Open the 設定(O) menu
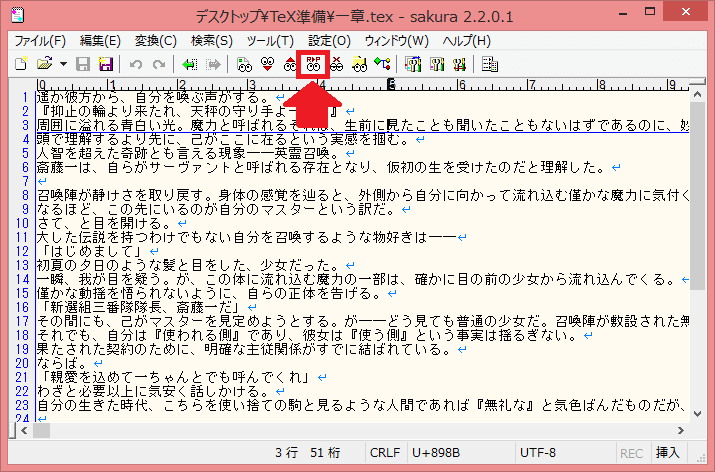Viewport: 715px width, 472px height. coord(329,41)
